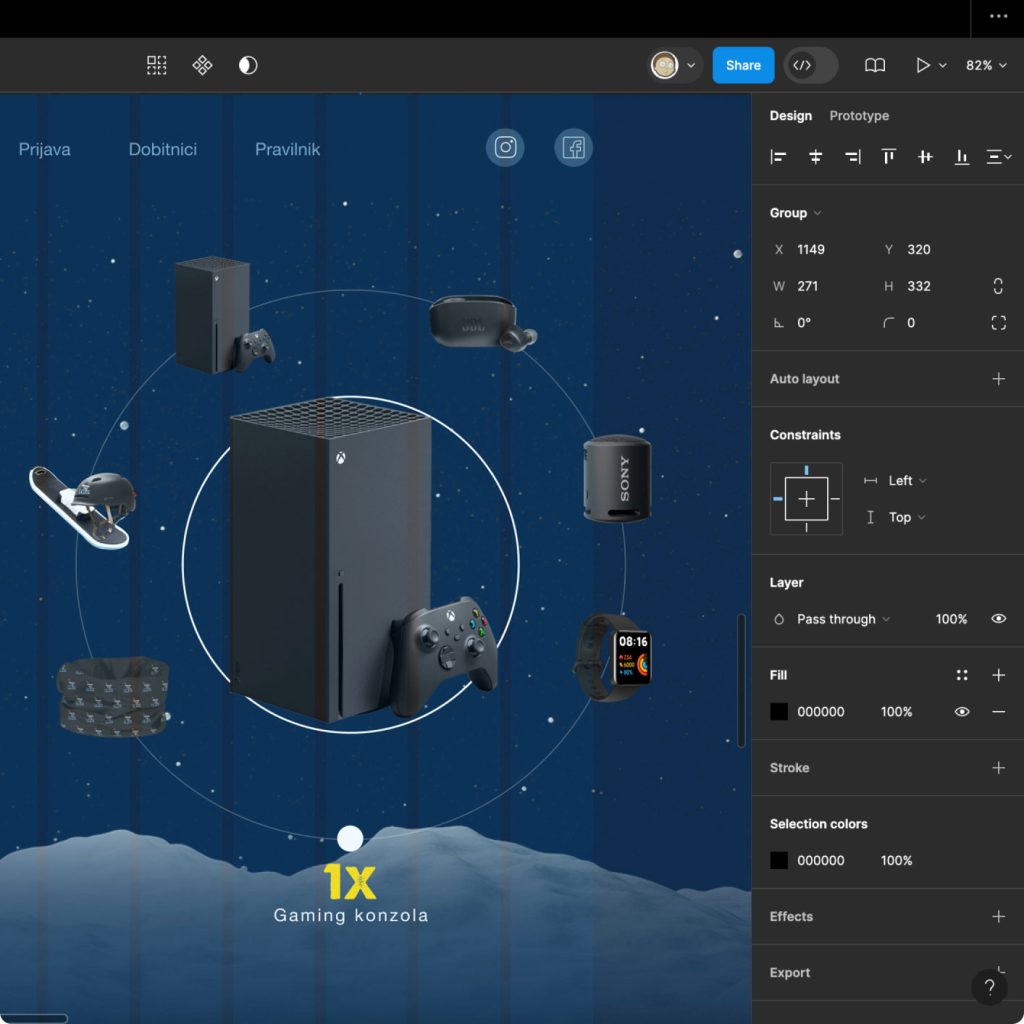Click the align top icon
The height and width of the screenshot is (1024, 1024).
(x=889, y=157)
